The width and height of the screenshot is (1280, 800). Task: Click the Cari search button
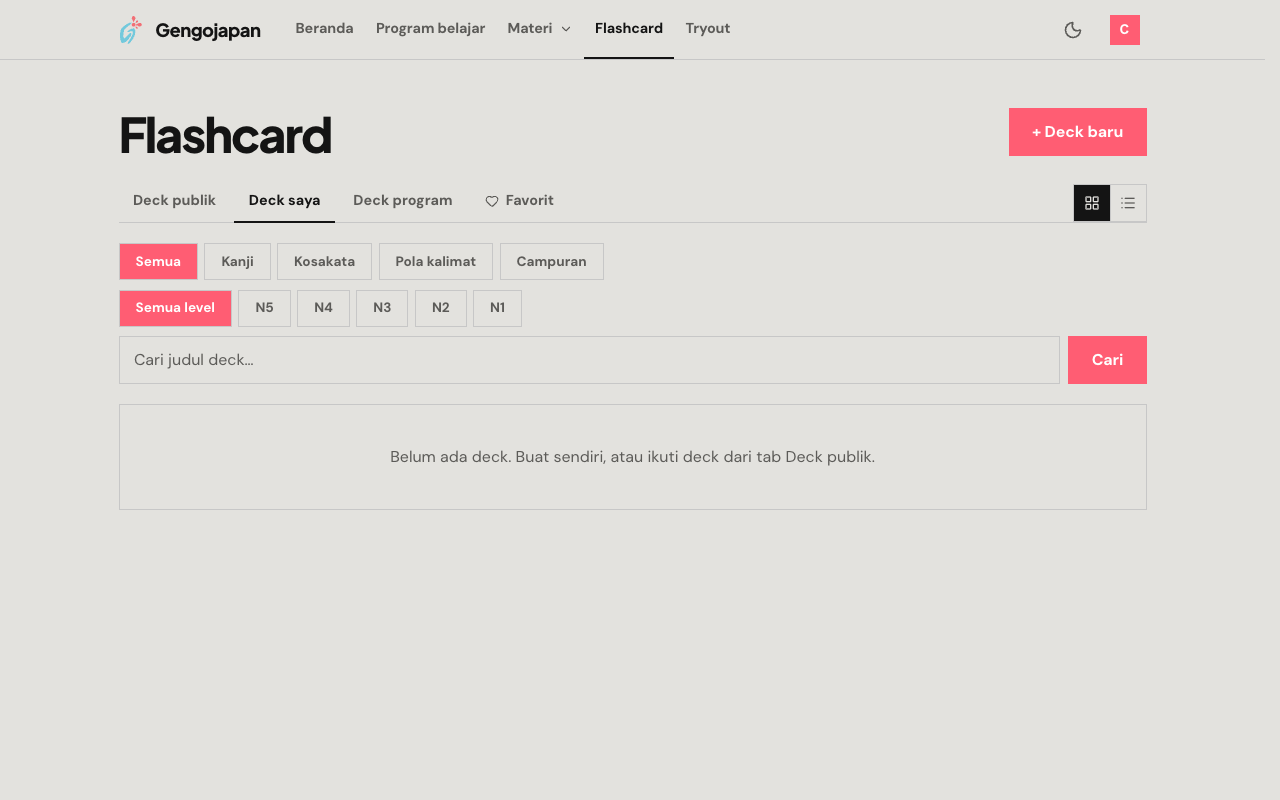1107,360
